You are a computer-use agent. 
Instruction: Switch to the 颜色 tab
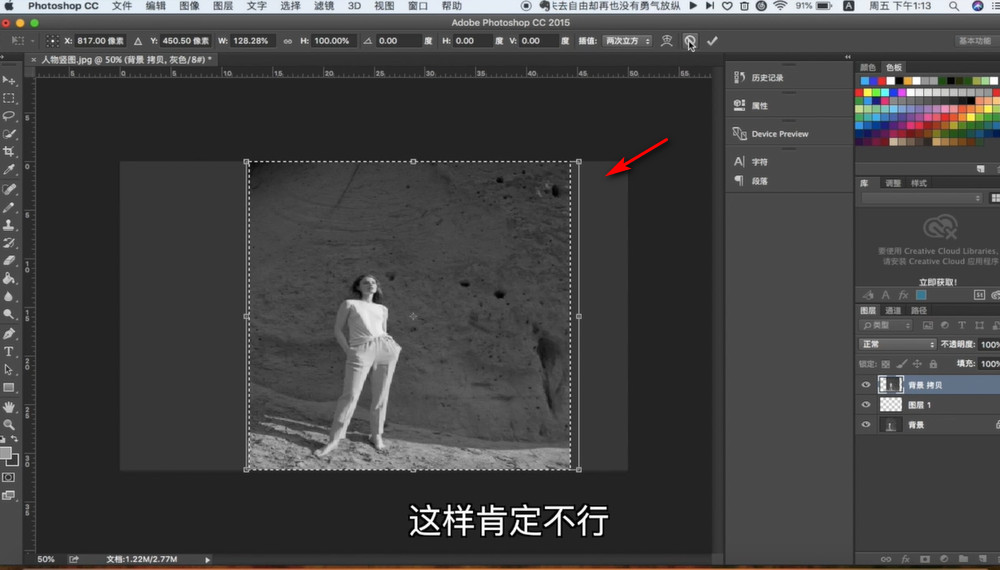pos(868,67)
